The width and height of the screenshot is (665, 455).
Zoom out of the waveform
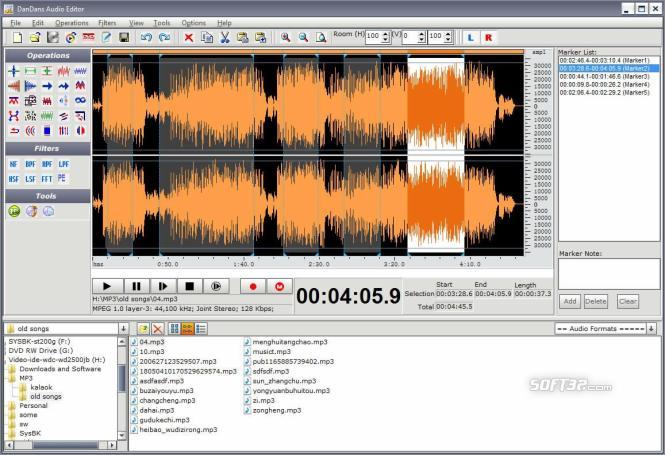click(303, 38)
